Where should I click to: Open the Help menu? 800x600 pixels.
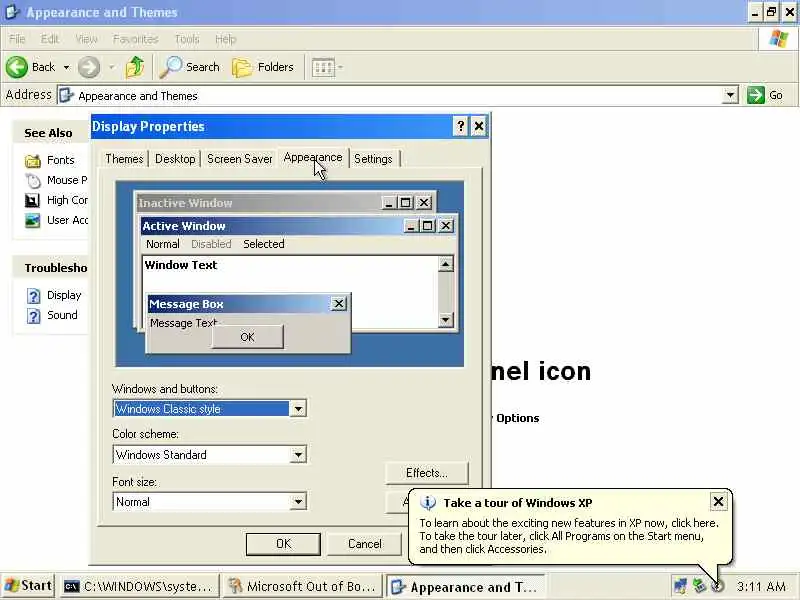click(226, 39)
